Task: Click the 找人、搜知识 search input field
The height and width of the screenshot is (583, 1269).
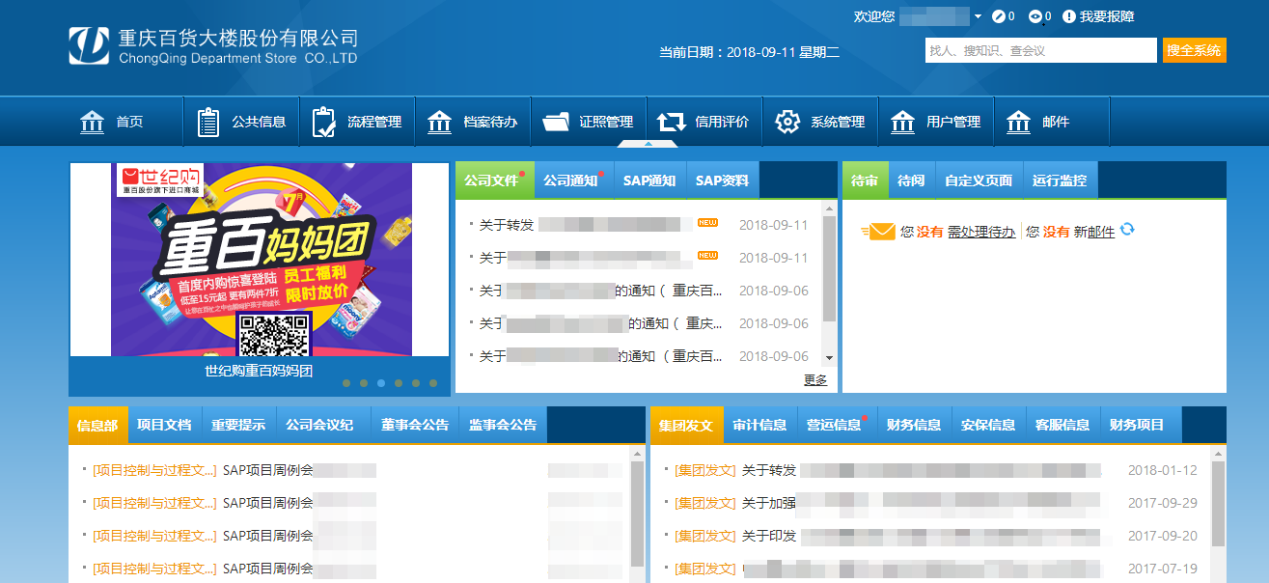Action: click(1040, 50)
